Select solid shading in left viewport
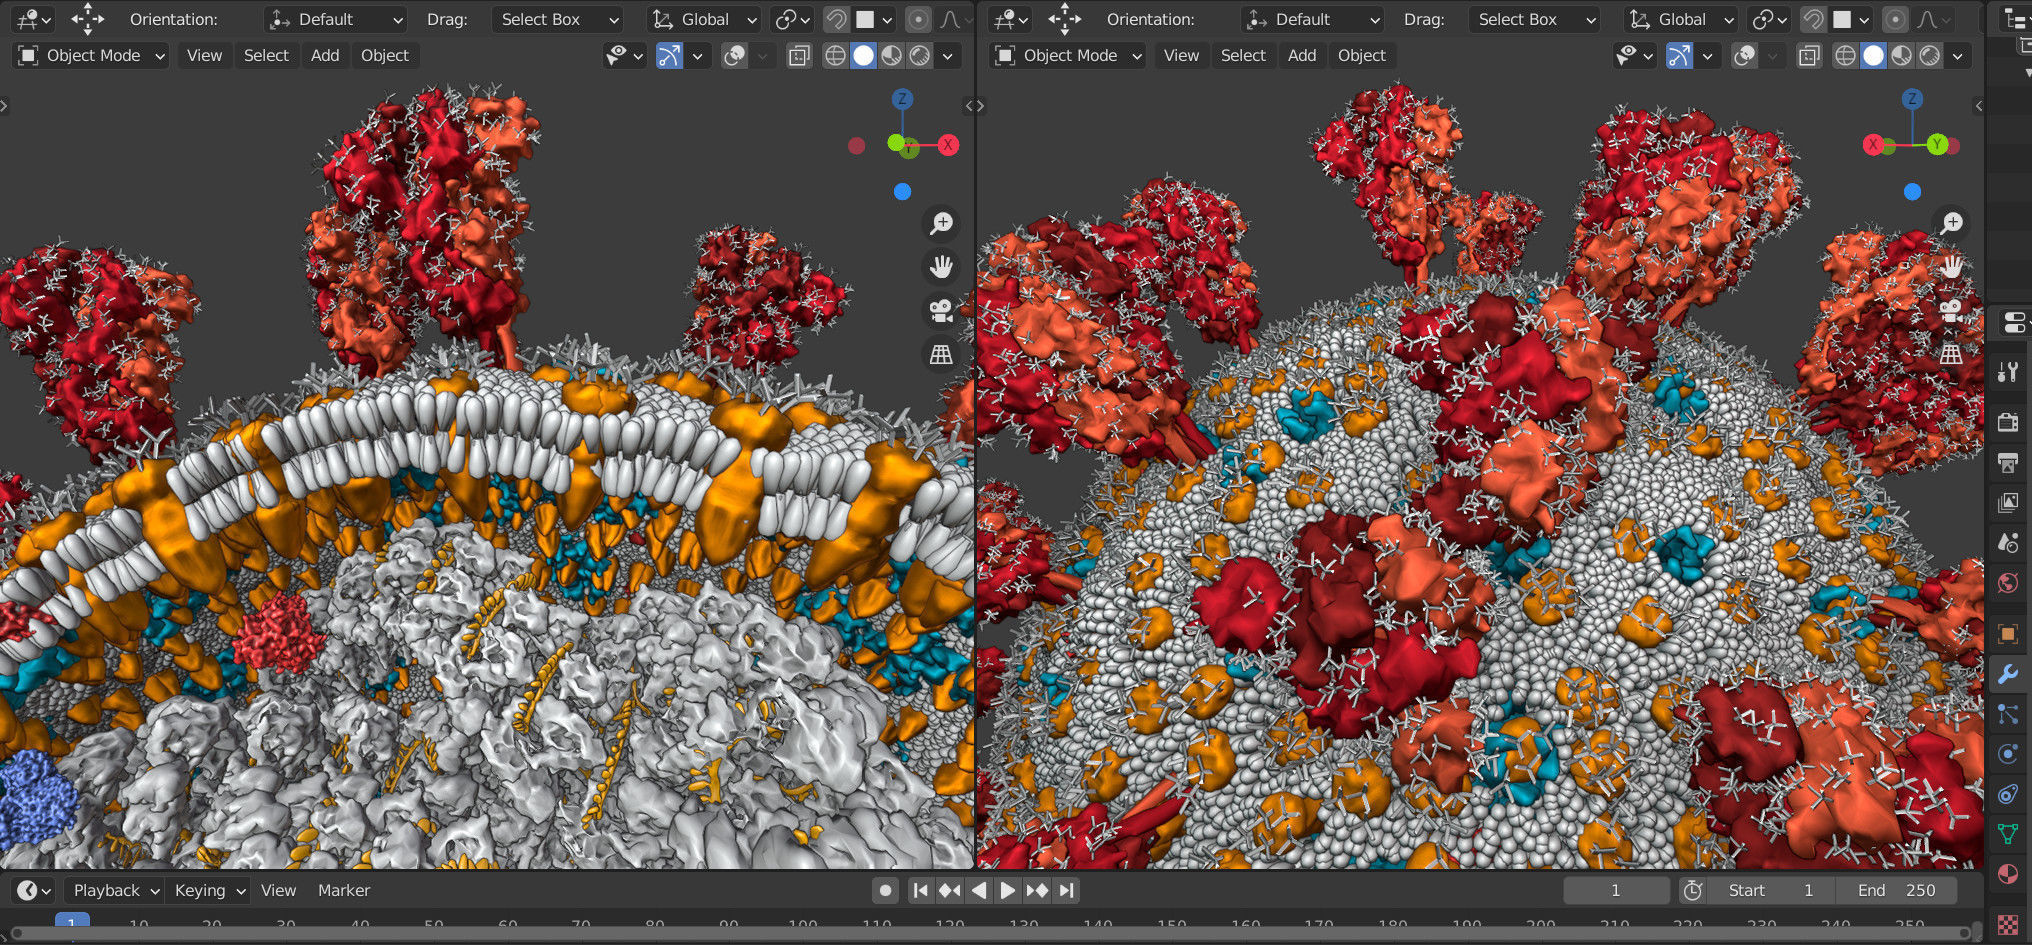 click(x=863, y=56)
